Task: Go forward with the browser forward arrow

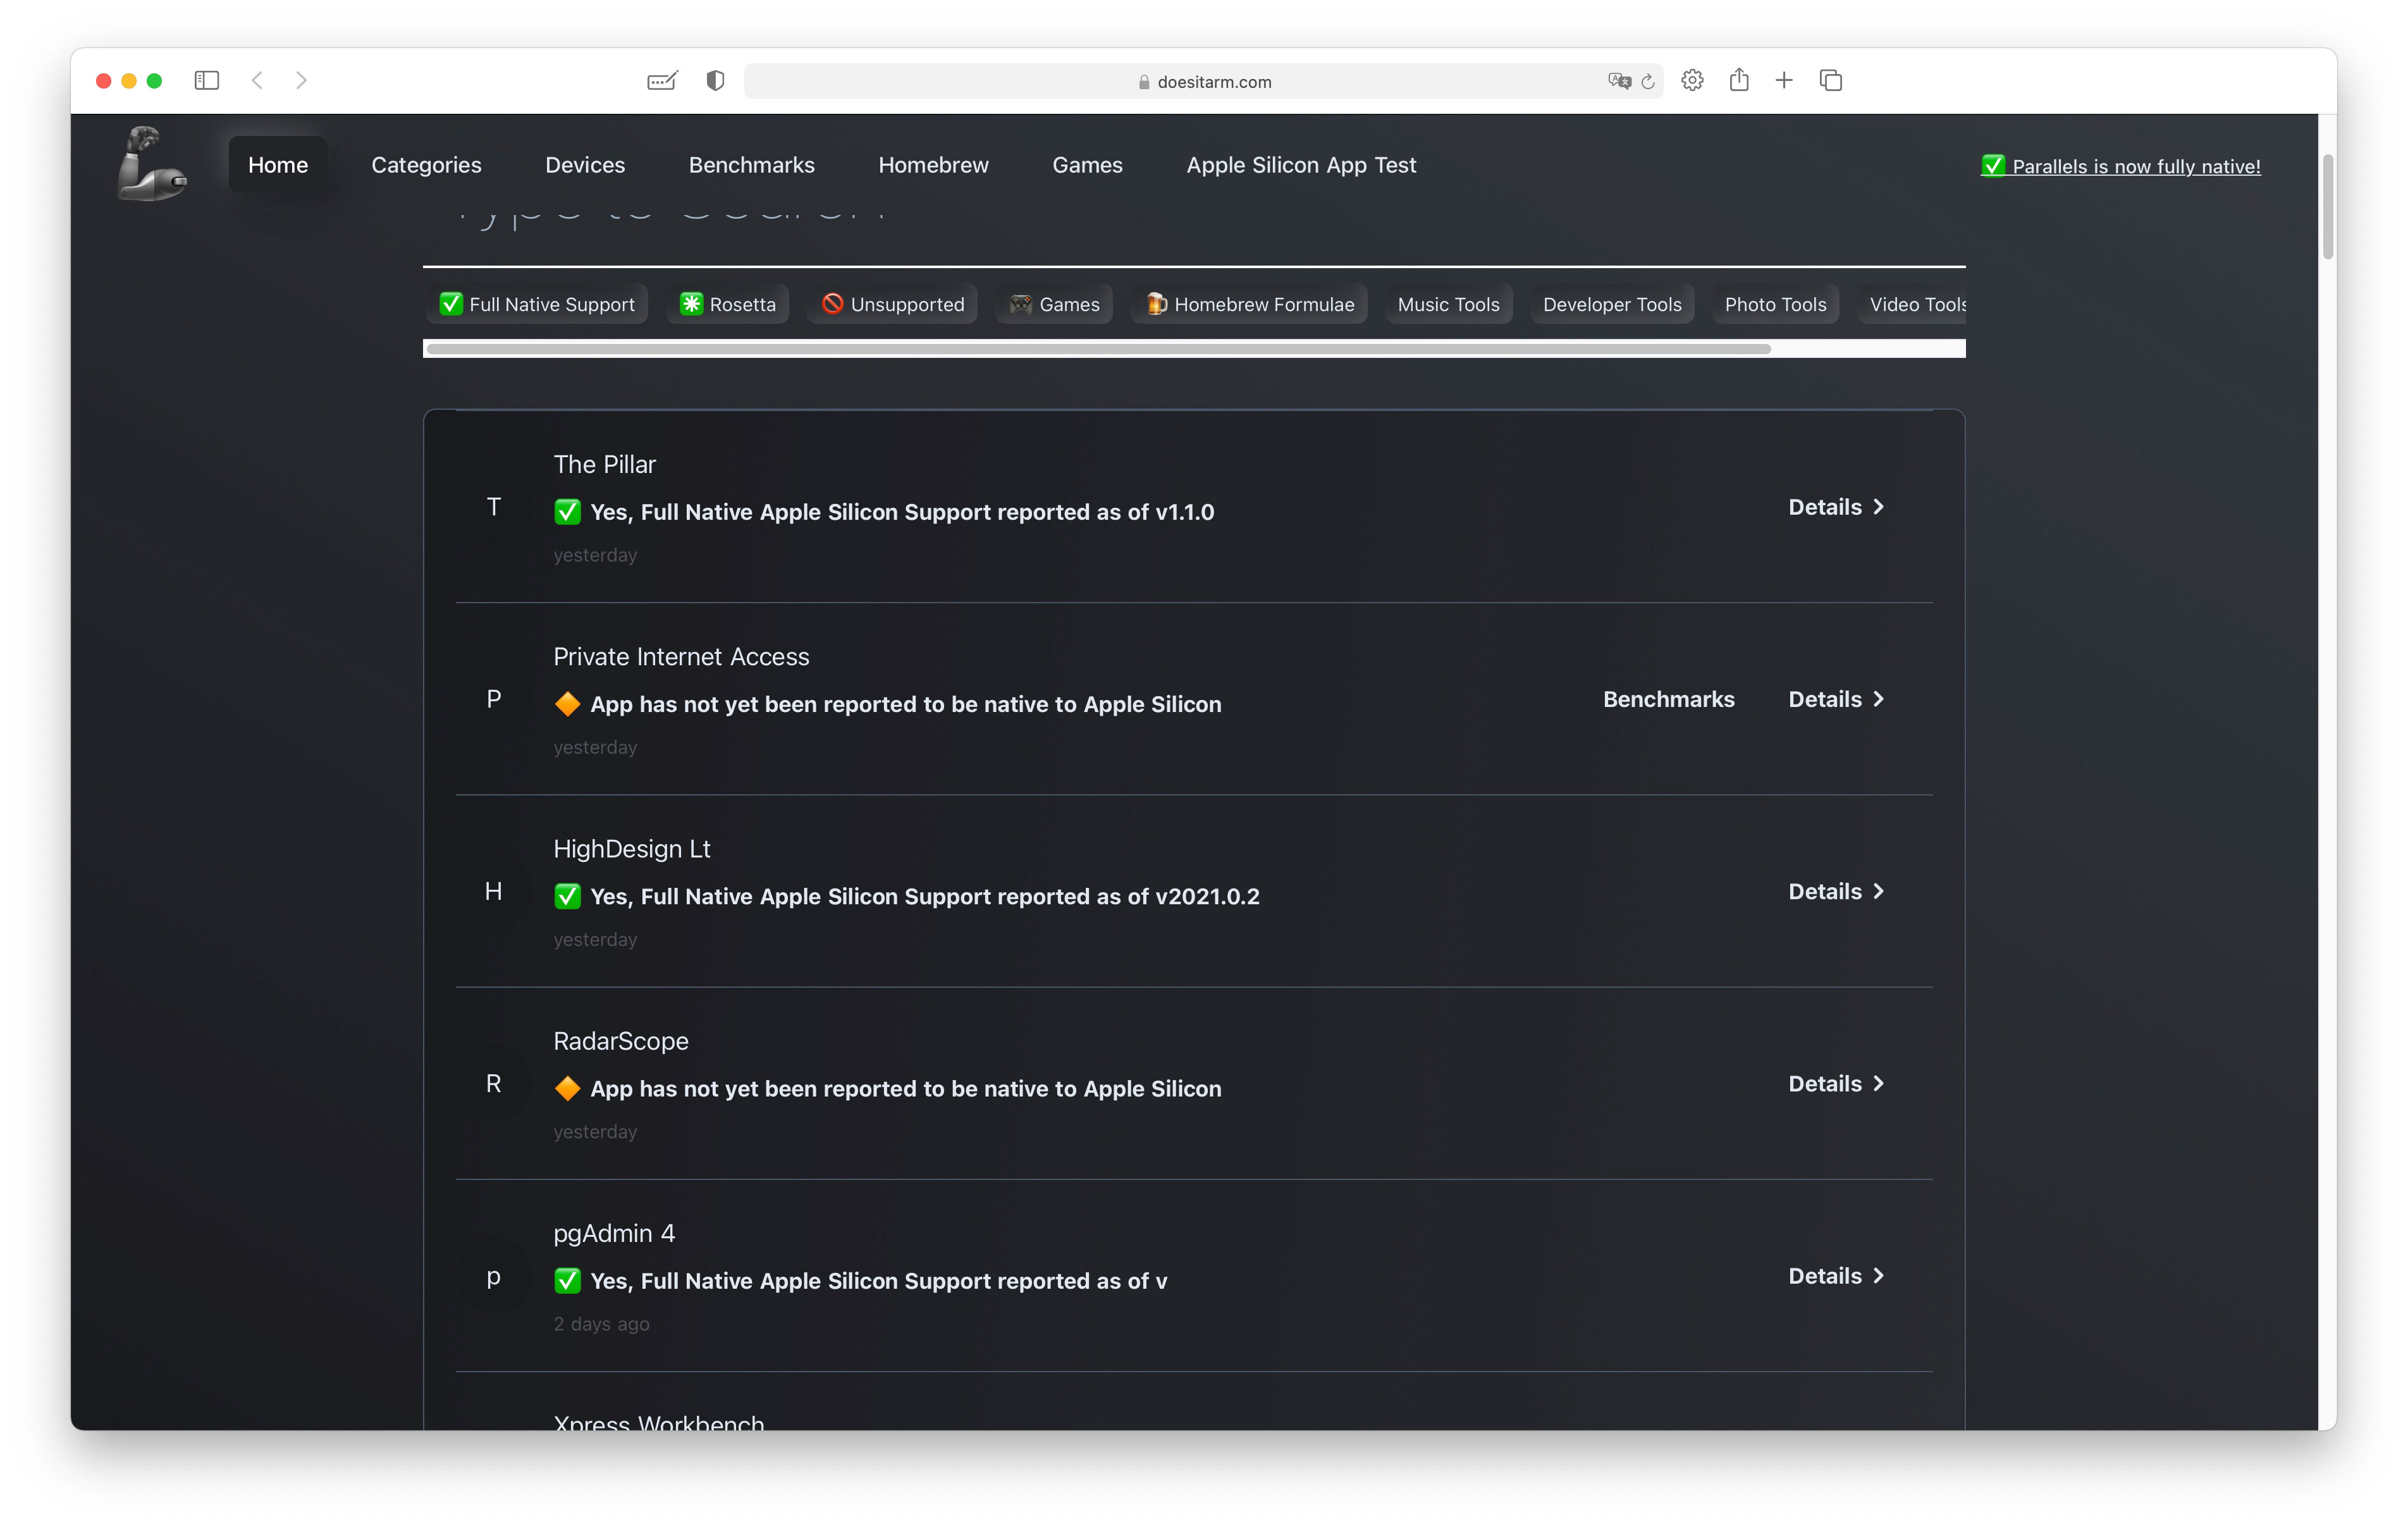Action: pyautogui.click(x=301, y=80)
